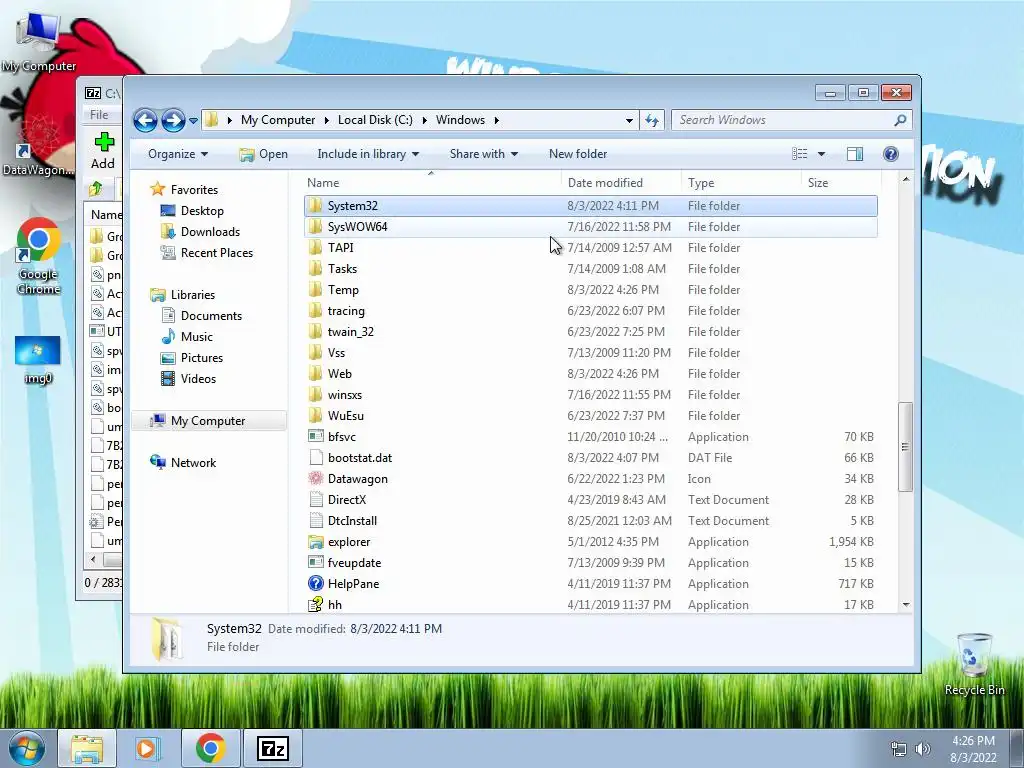
Task: Click Windows Explorer on the taskbar
Action: pos(87,748)
